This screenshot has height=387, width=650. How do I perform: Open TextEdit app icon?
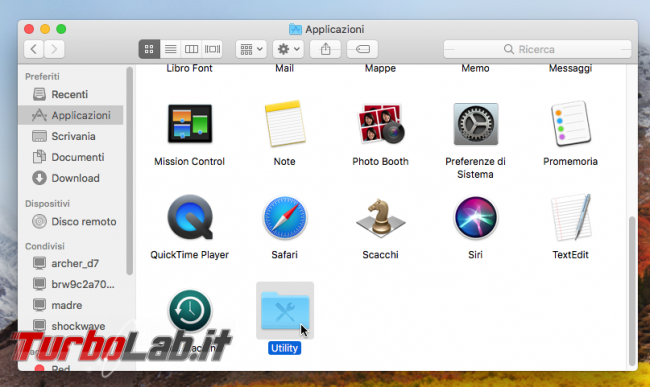coord(570,217)
